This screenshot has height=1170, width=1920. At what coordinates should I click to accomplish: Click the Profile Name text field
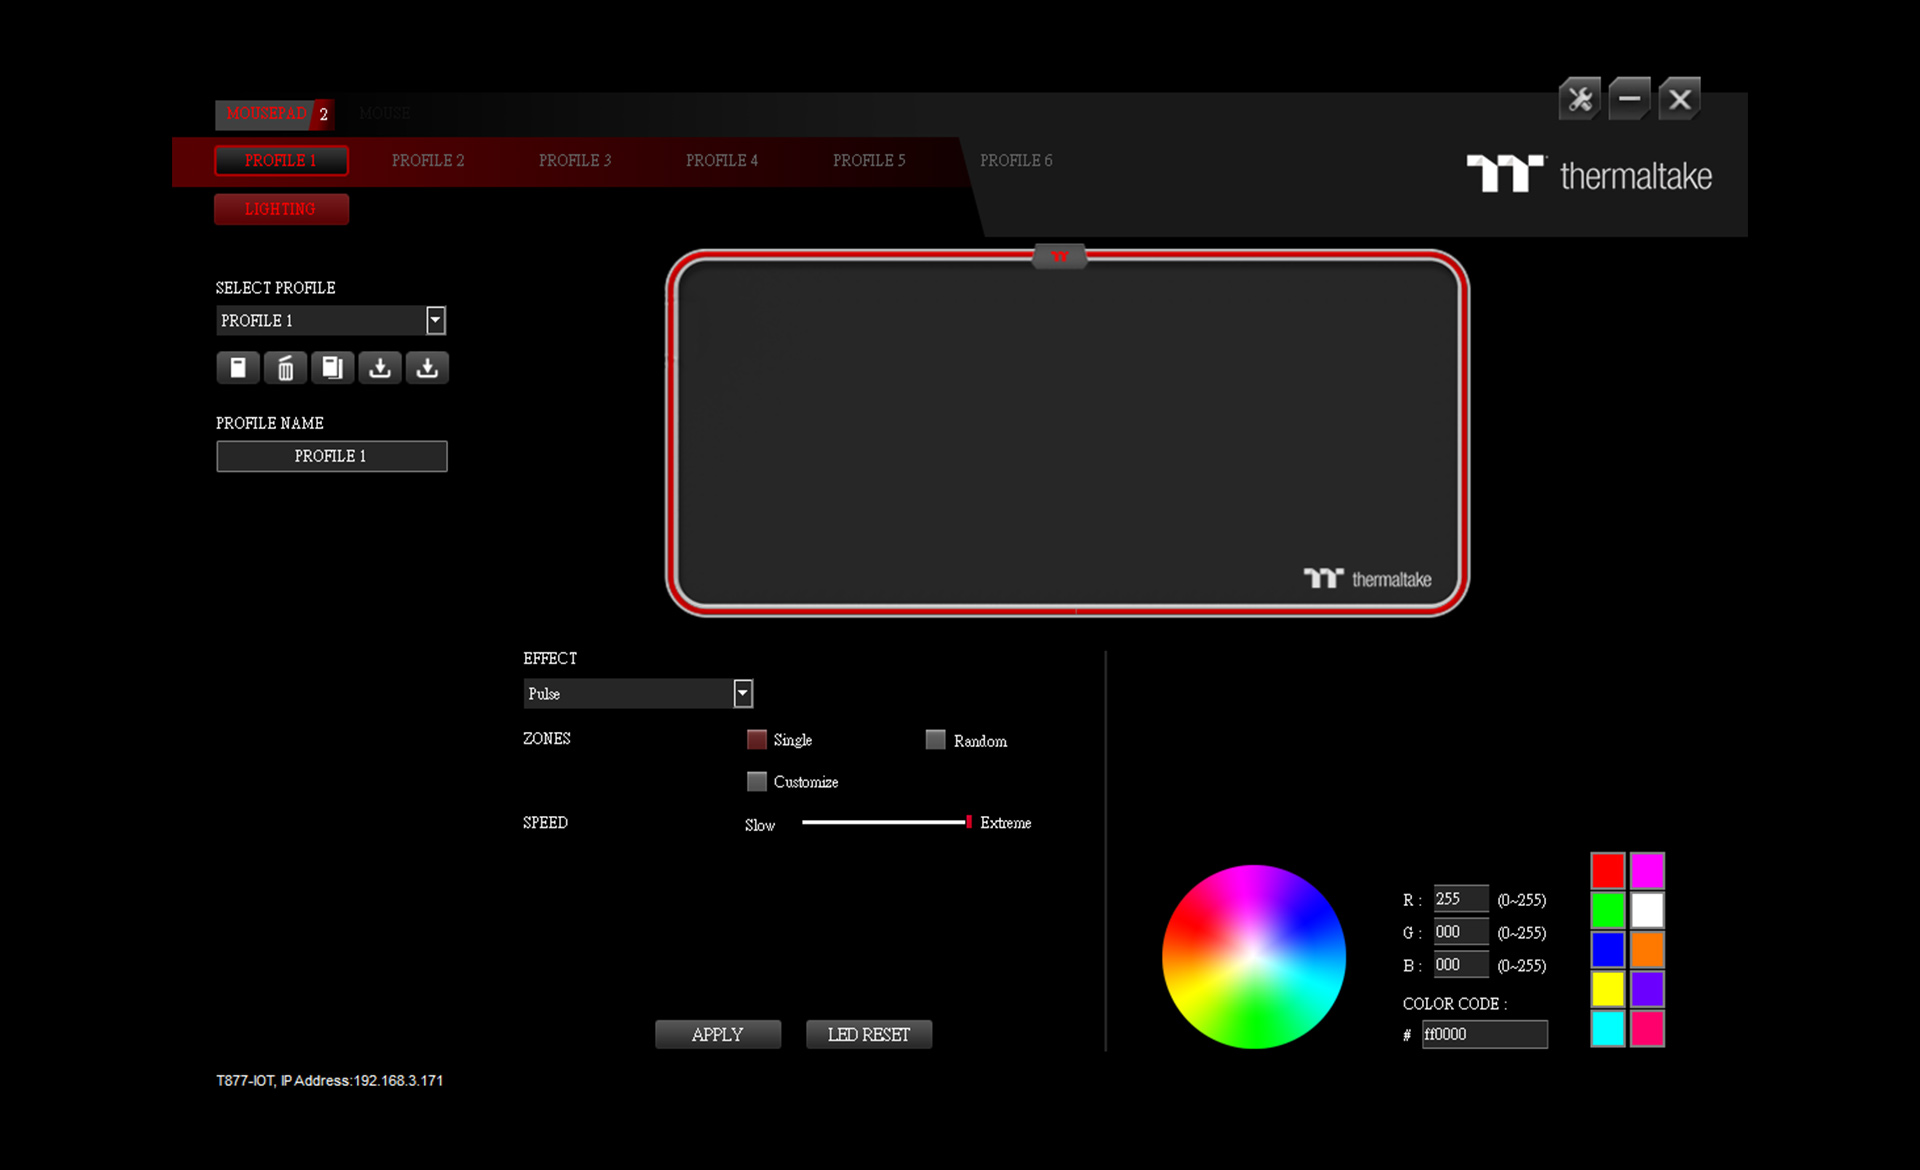click(331, 456)
